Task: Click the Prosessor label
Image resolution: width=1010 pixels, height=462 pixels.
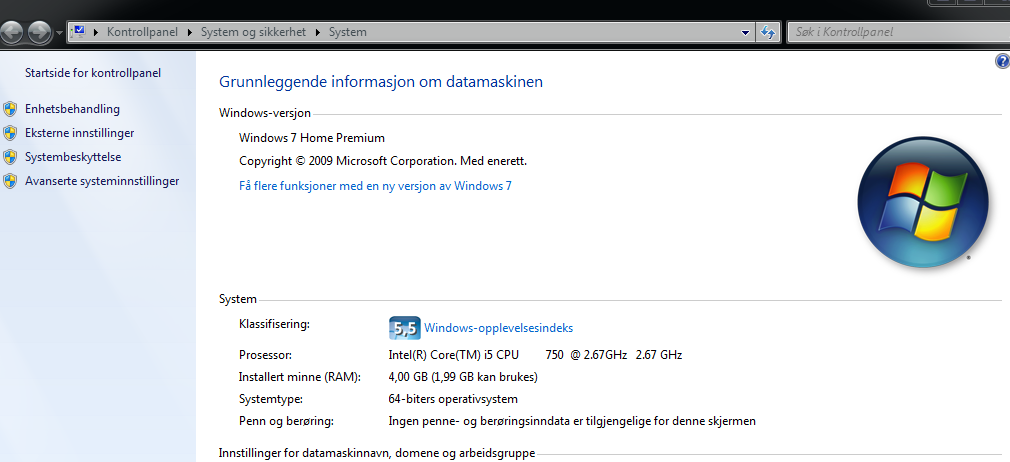Action: click(x=265, y=354)
